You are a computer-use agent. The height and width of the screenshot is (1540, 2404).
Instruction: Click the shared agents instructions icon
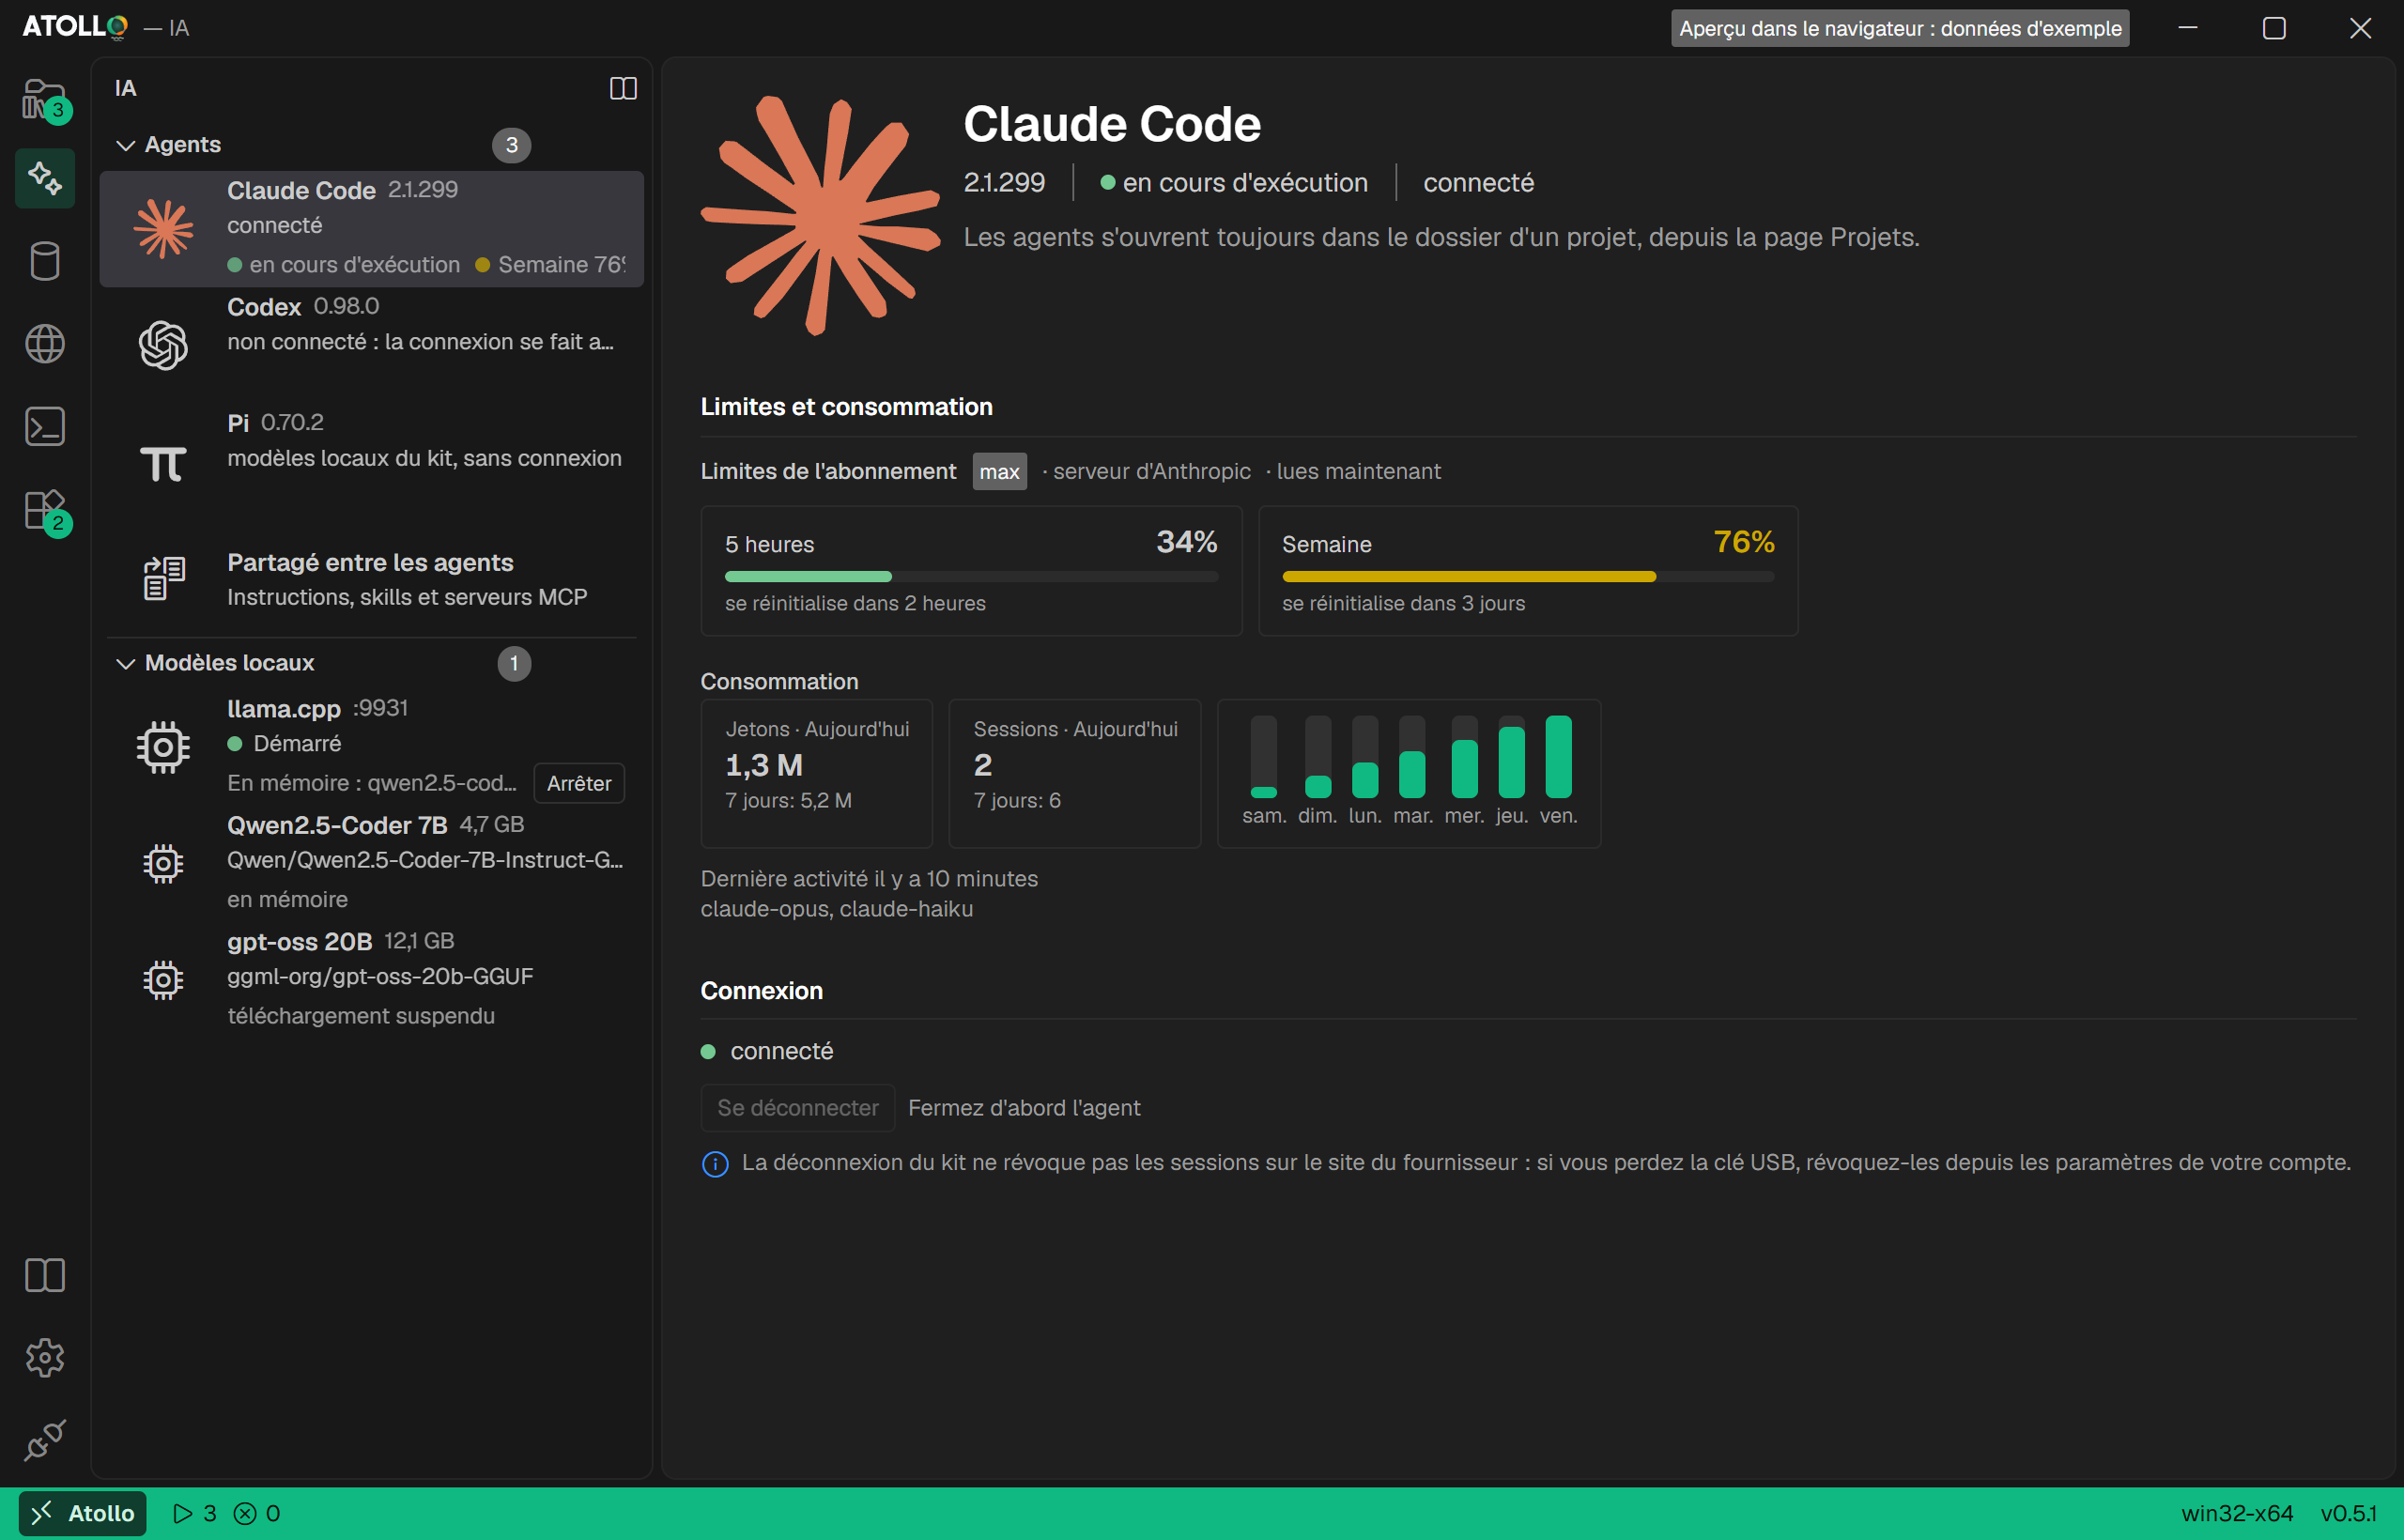164,578
